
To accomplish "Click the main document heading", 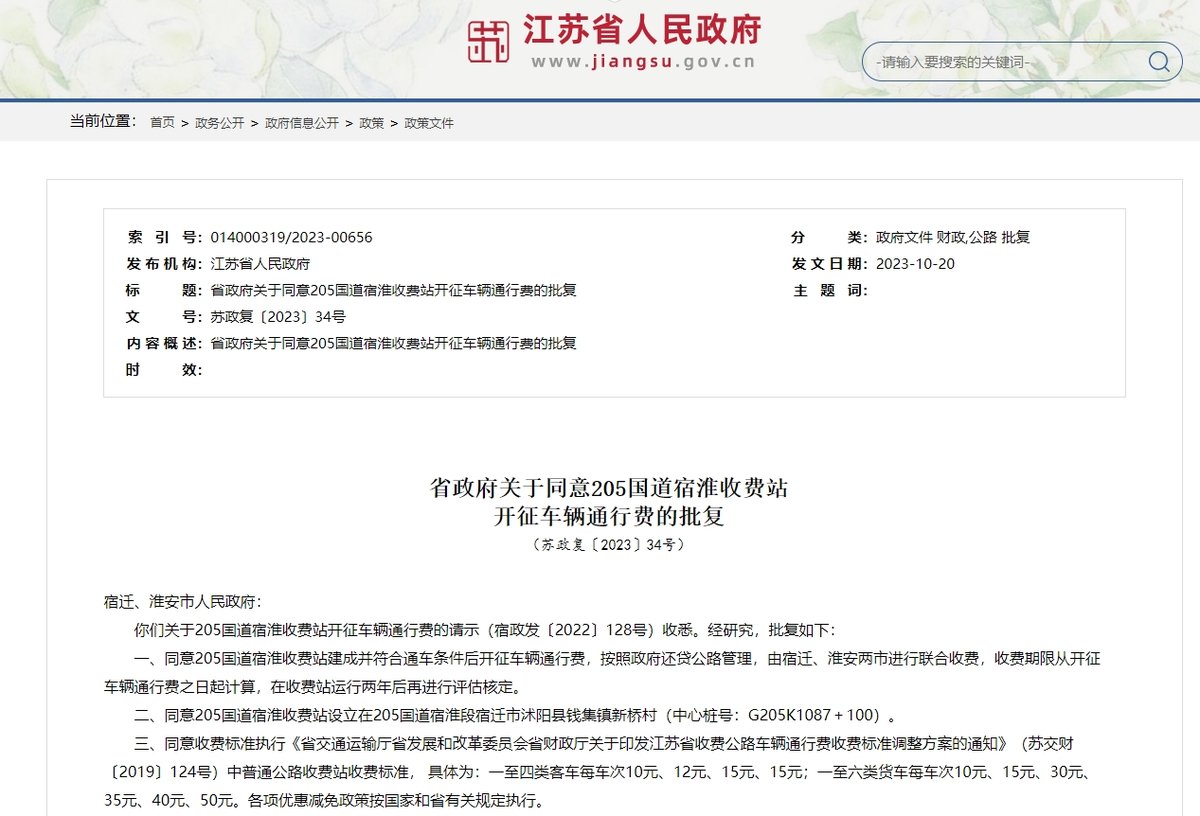I will 609,502.
